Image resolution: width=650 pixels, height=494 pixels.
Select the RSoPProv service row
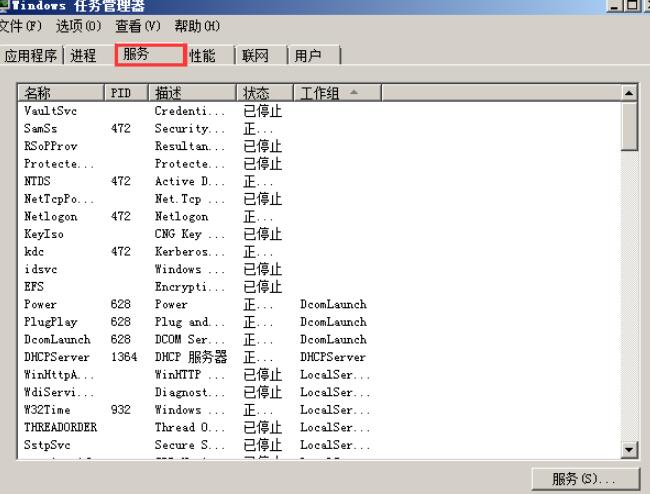pyautogui.click(x=319, y=146)
